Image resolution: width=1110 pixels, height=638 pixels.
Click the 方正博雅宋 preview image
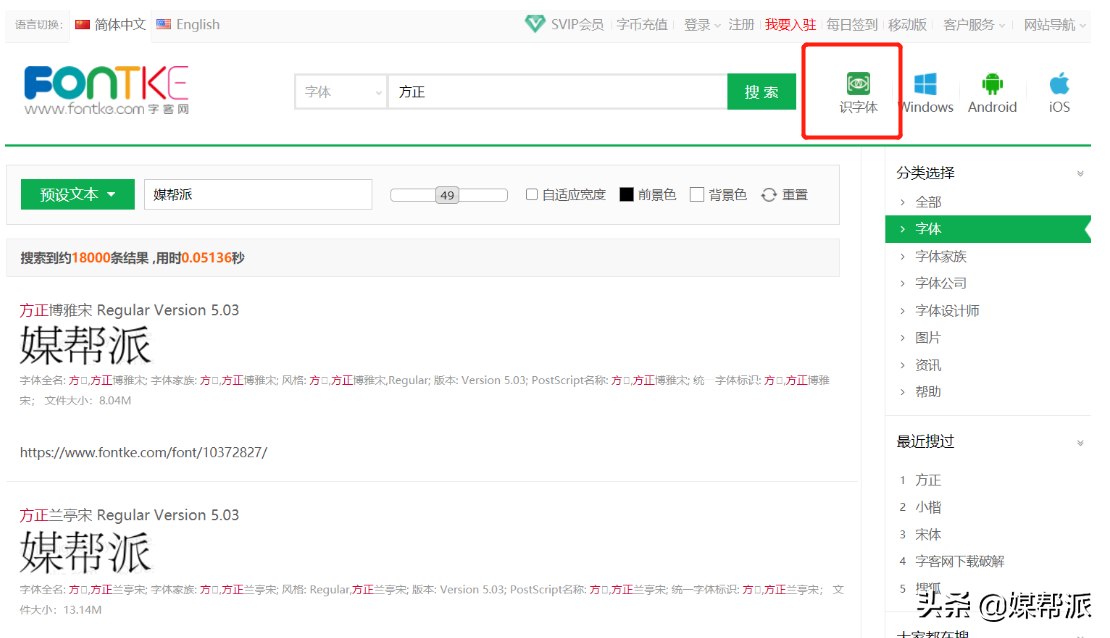point(85,346)
